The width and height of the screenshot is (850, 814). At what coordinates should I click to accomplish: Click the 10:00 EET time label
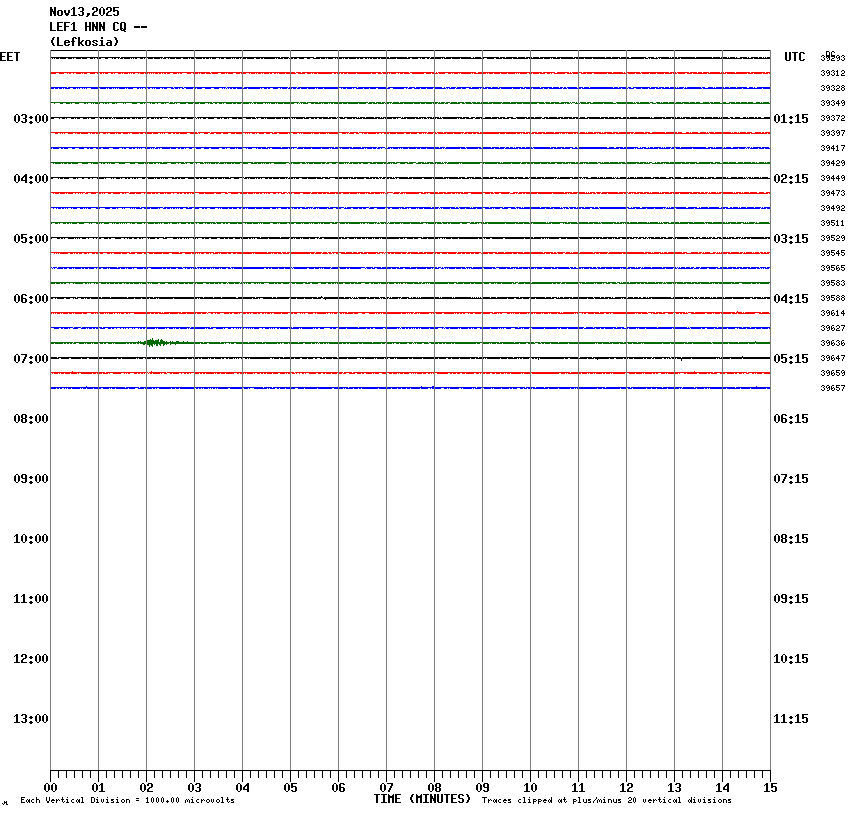click(30, 539)
